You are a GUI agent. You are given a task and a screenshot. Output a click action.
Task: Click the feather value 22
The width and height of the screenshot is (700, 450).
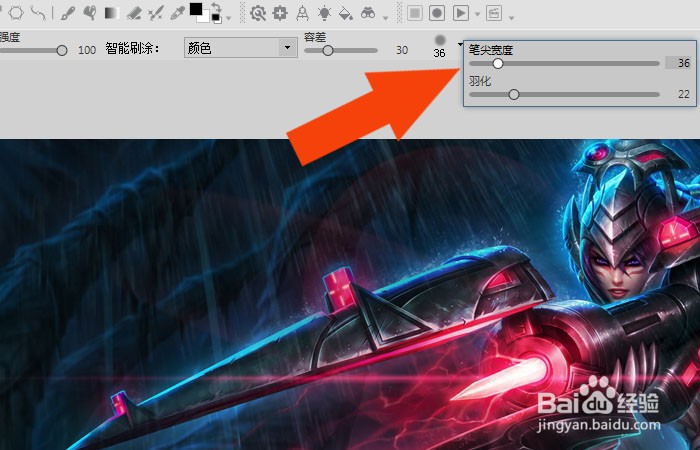[x=683, y=94]
